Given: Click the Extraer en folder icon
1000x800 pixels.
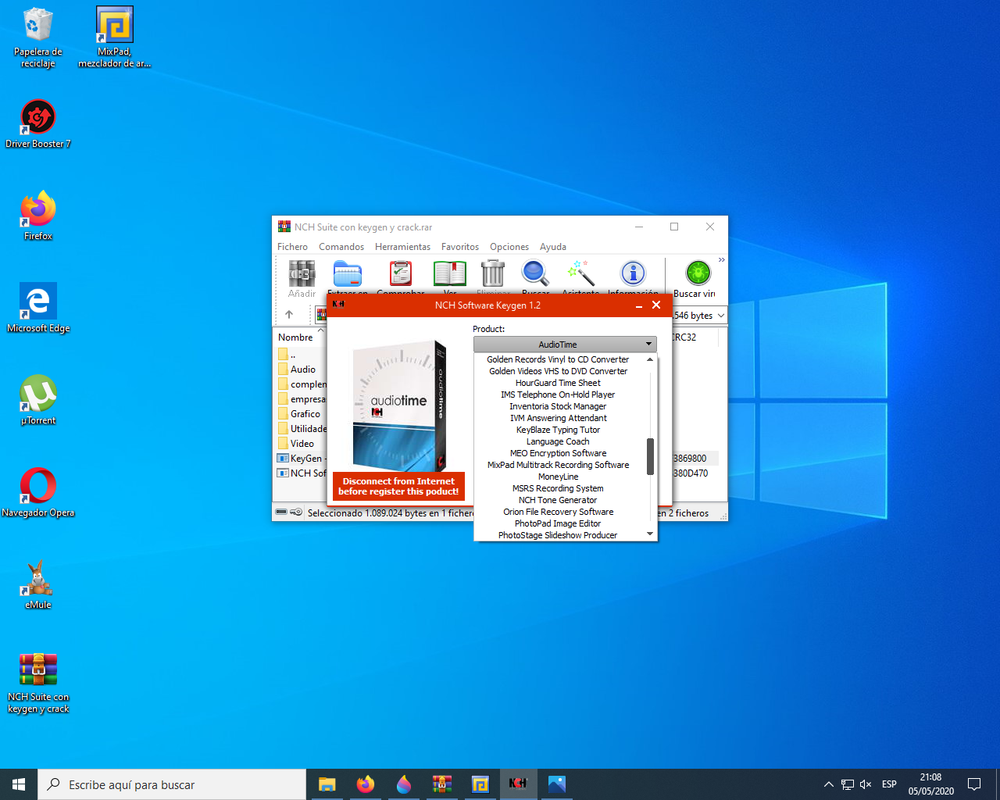Looking at the screenshot, I should click(348, 274).
